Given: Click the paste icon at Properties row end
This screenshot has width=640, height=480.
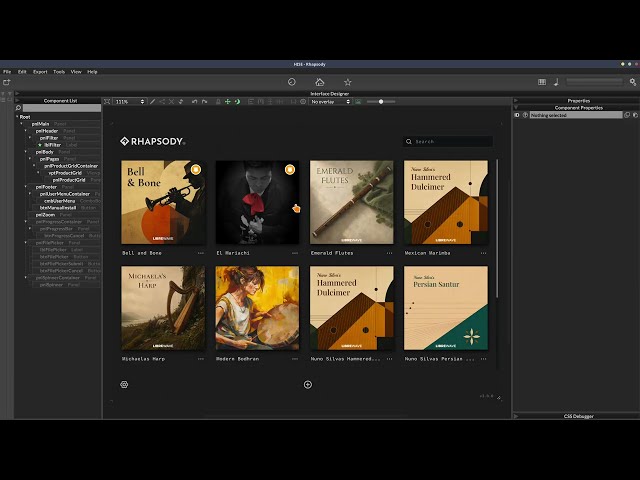Looking at the screenshot, I should 635,115.
